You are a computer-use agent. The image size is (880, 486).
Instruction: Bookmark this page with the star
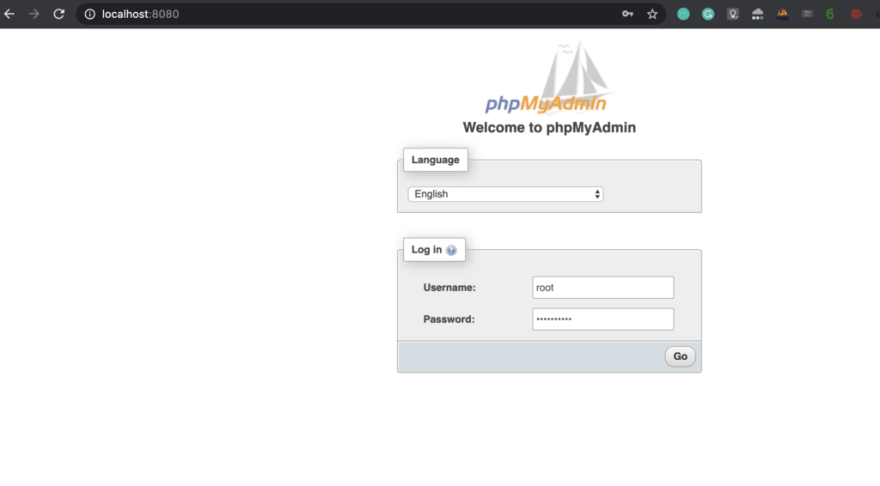click(652, 14)
